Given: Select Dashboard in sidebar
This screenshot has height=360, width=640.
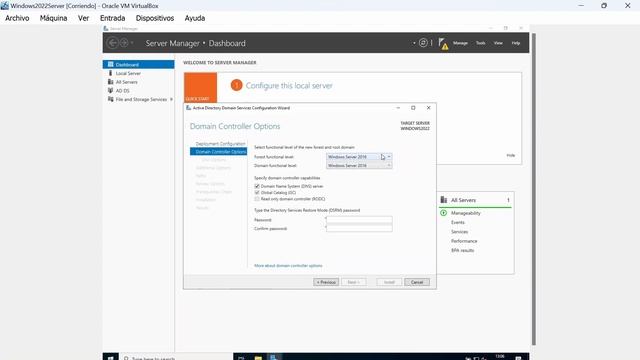Looking at the screenshot, I should [x=138, y=64].
